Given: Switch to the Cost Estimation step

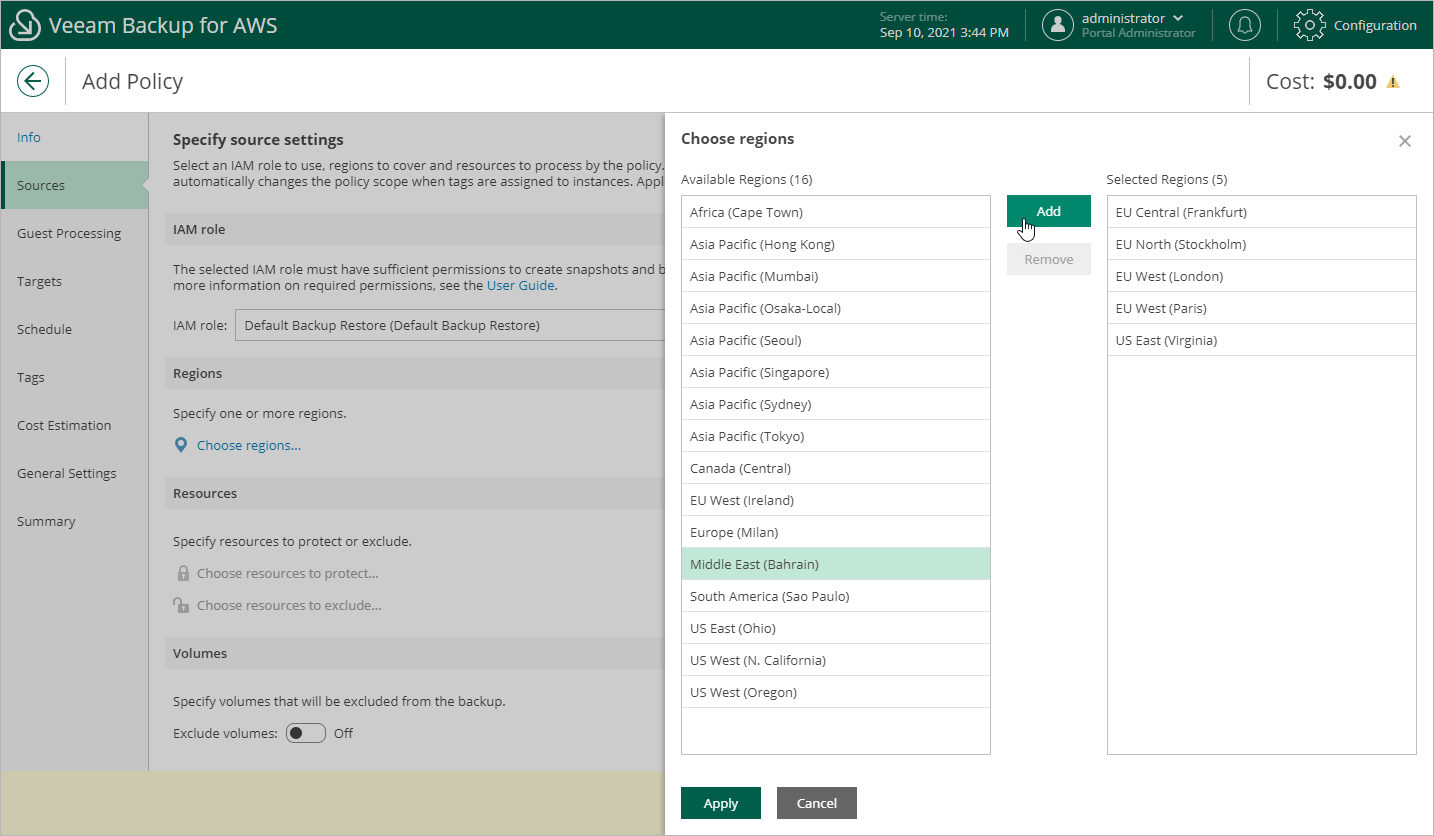Looking at the screenshot, I should tap(64, 425).
